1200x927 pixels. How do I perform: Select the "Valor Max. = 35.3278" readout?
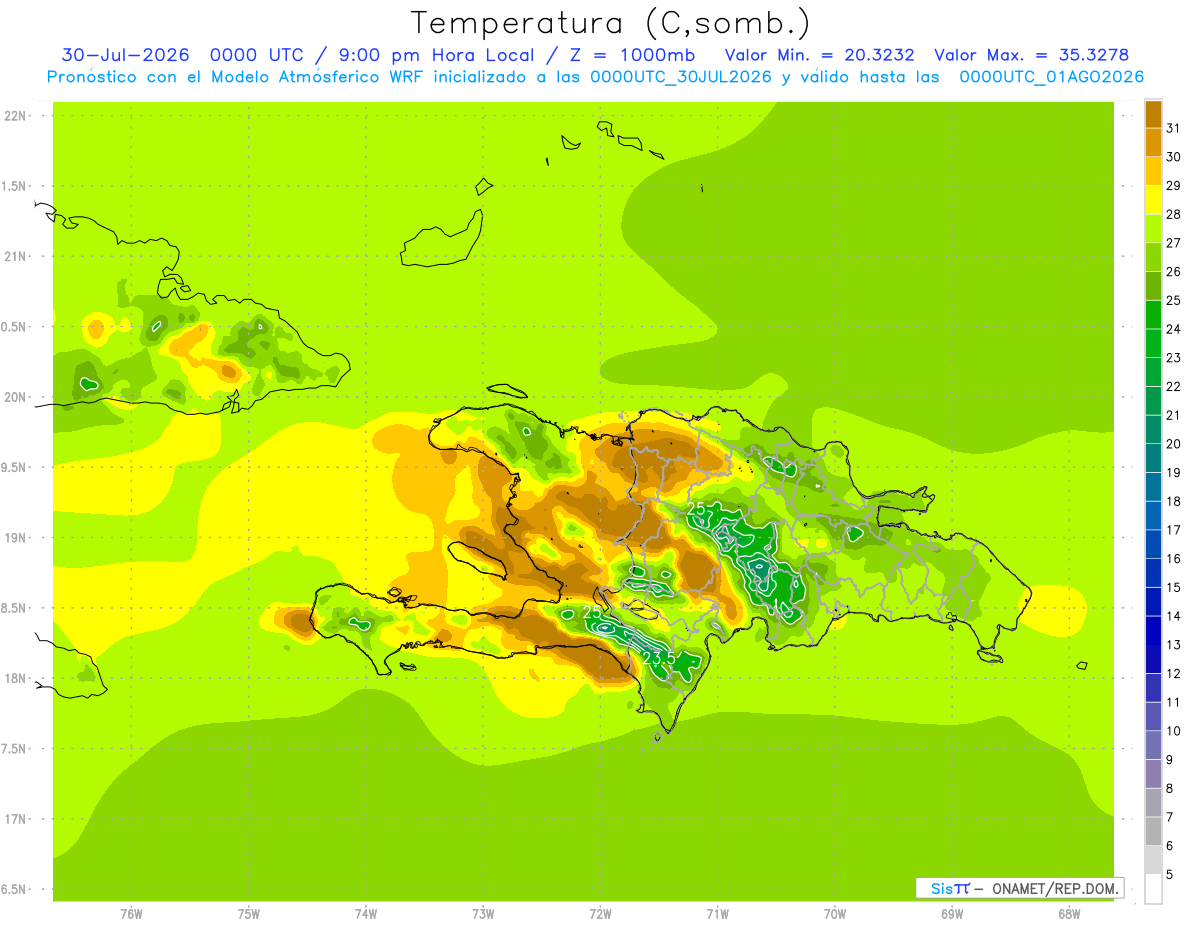click(x=1031, y=55)
